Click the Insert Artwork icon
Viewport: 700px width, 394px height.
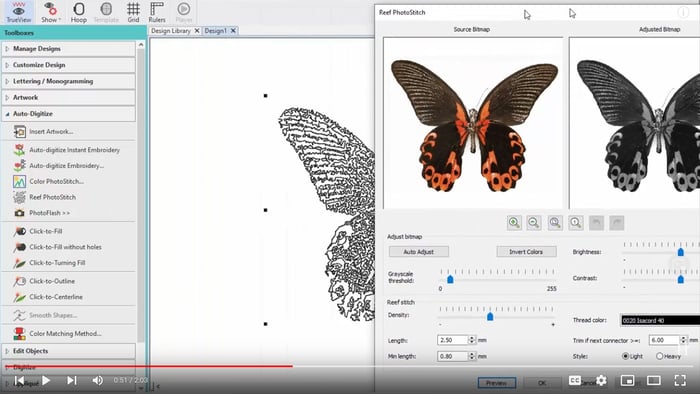click(19, 132)
